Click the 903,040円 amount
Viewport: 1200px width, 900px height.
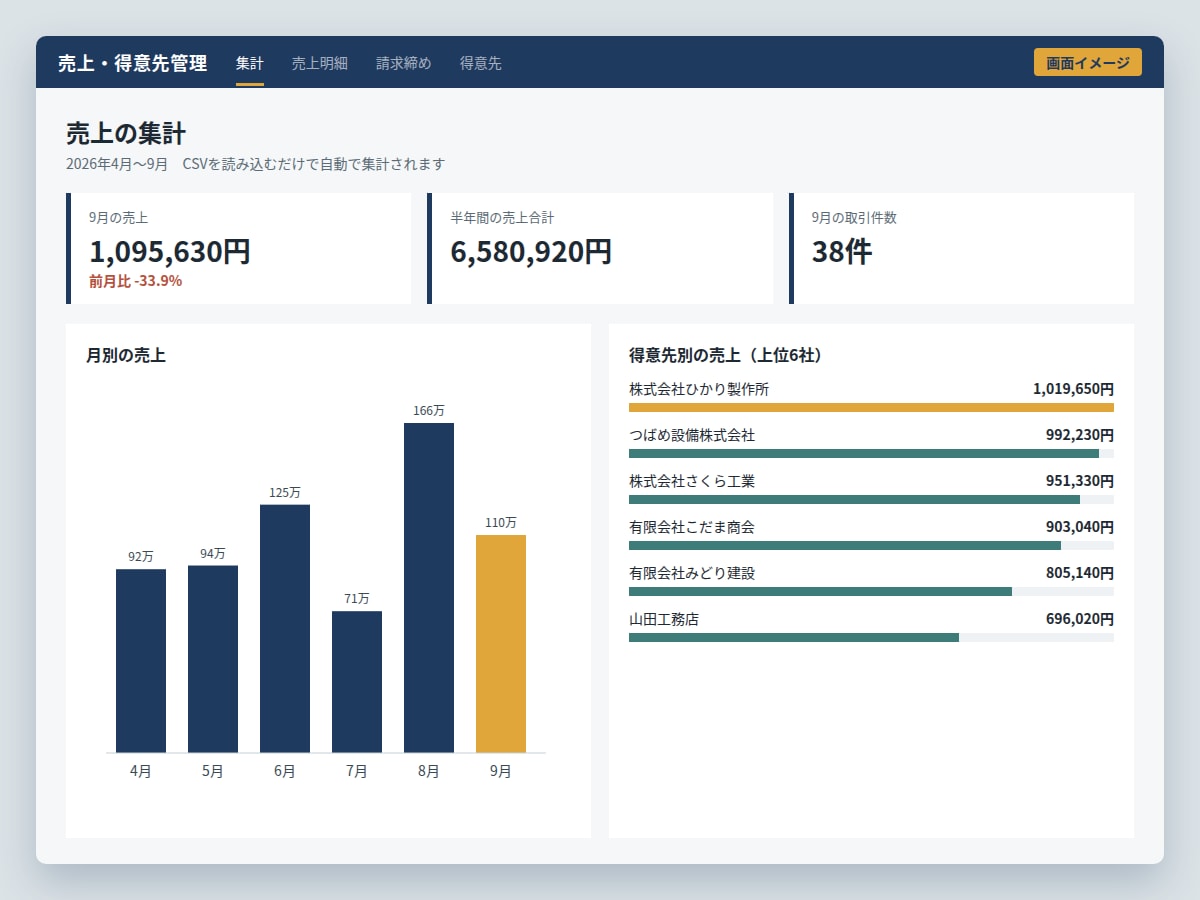pyautogui.click(x=1080, y=527)
